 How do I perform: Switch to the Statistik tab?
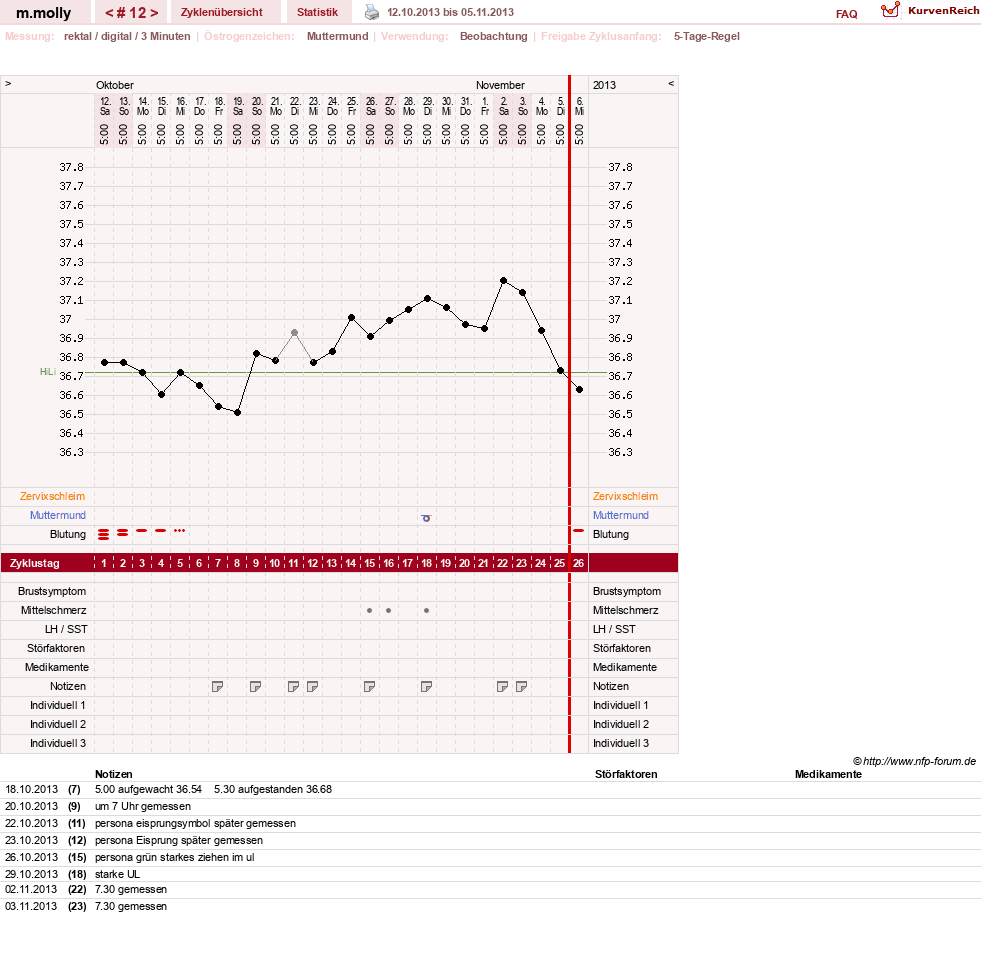click(x=317, y=13)
